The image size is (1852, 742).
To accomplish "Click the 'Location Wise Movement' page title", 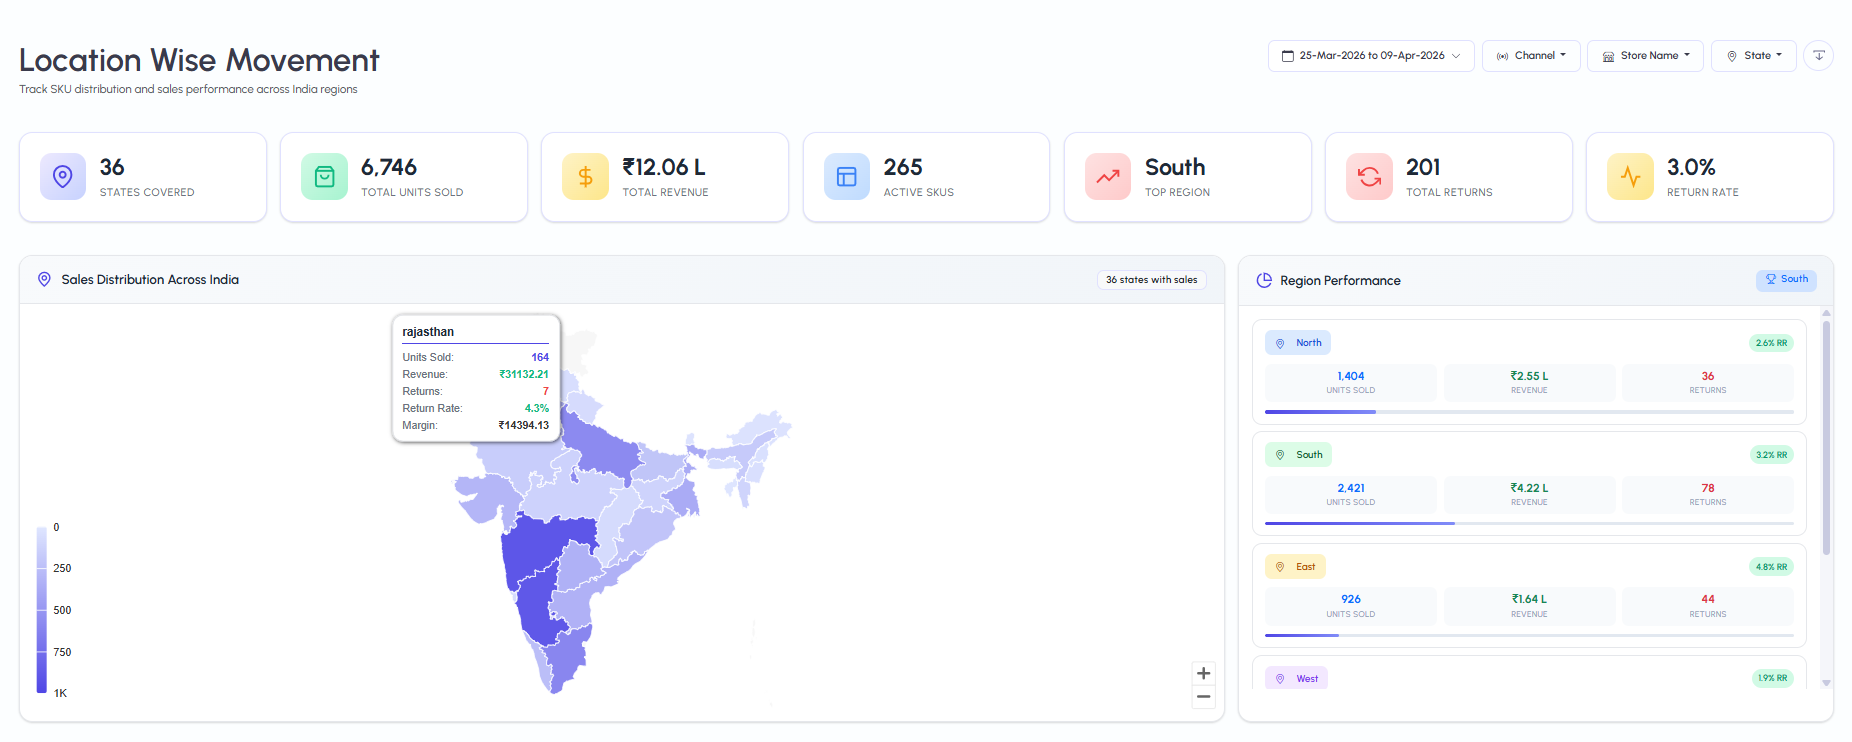I will [x=199, y=60].
